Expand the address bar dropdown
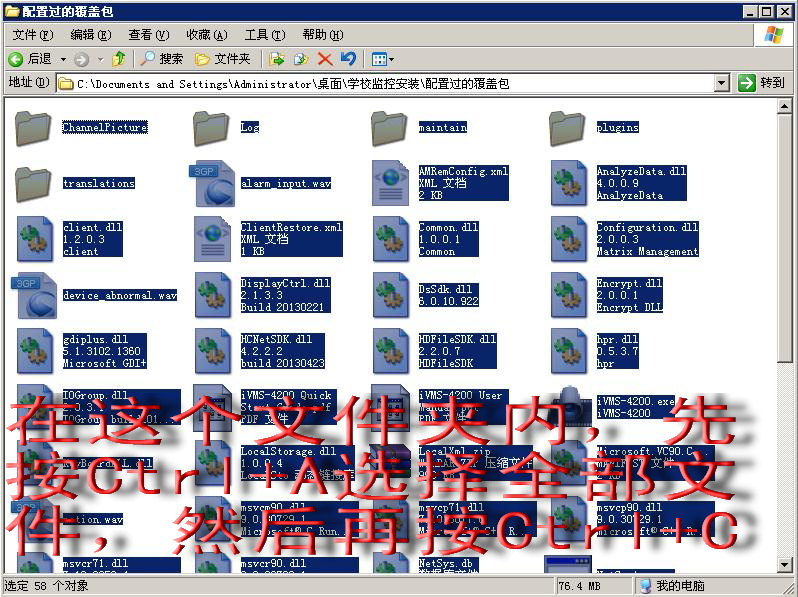798x597 pixels. pyautogui.click(x=722, y=82)
